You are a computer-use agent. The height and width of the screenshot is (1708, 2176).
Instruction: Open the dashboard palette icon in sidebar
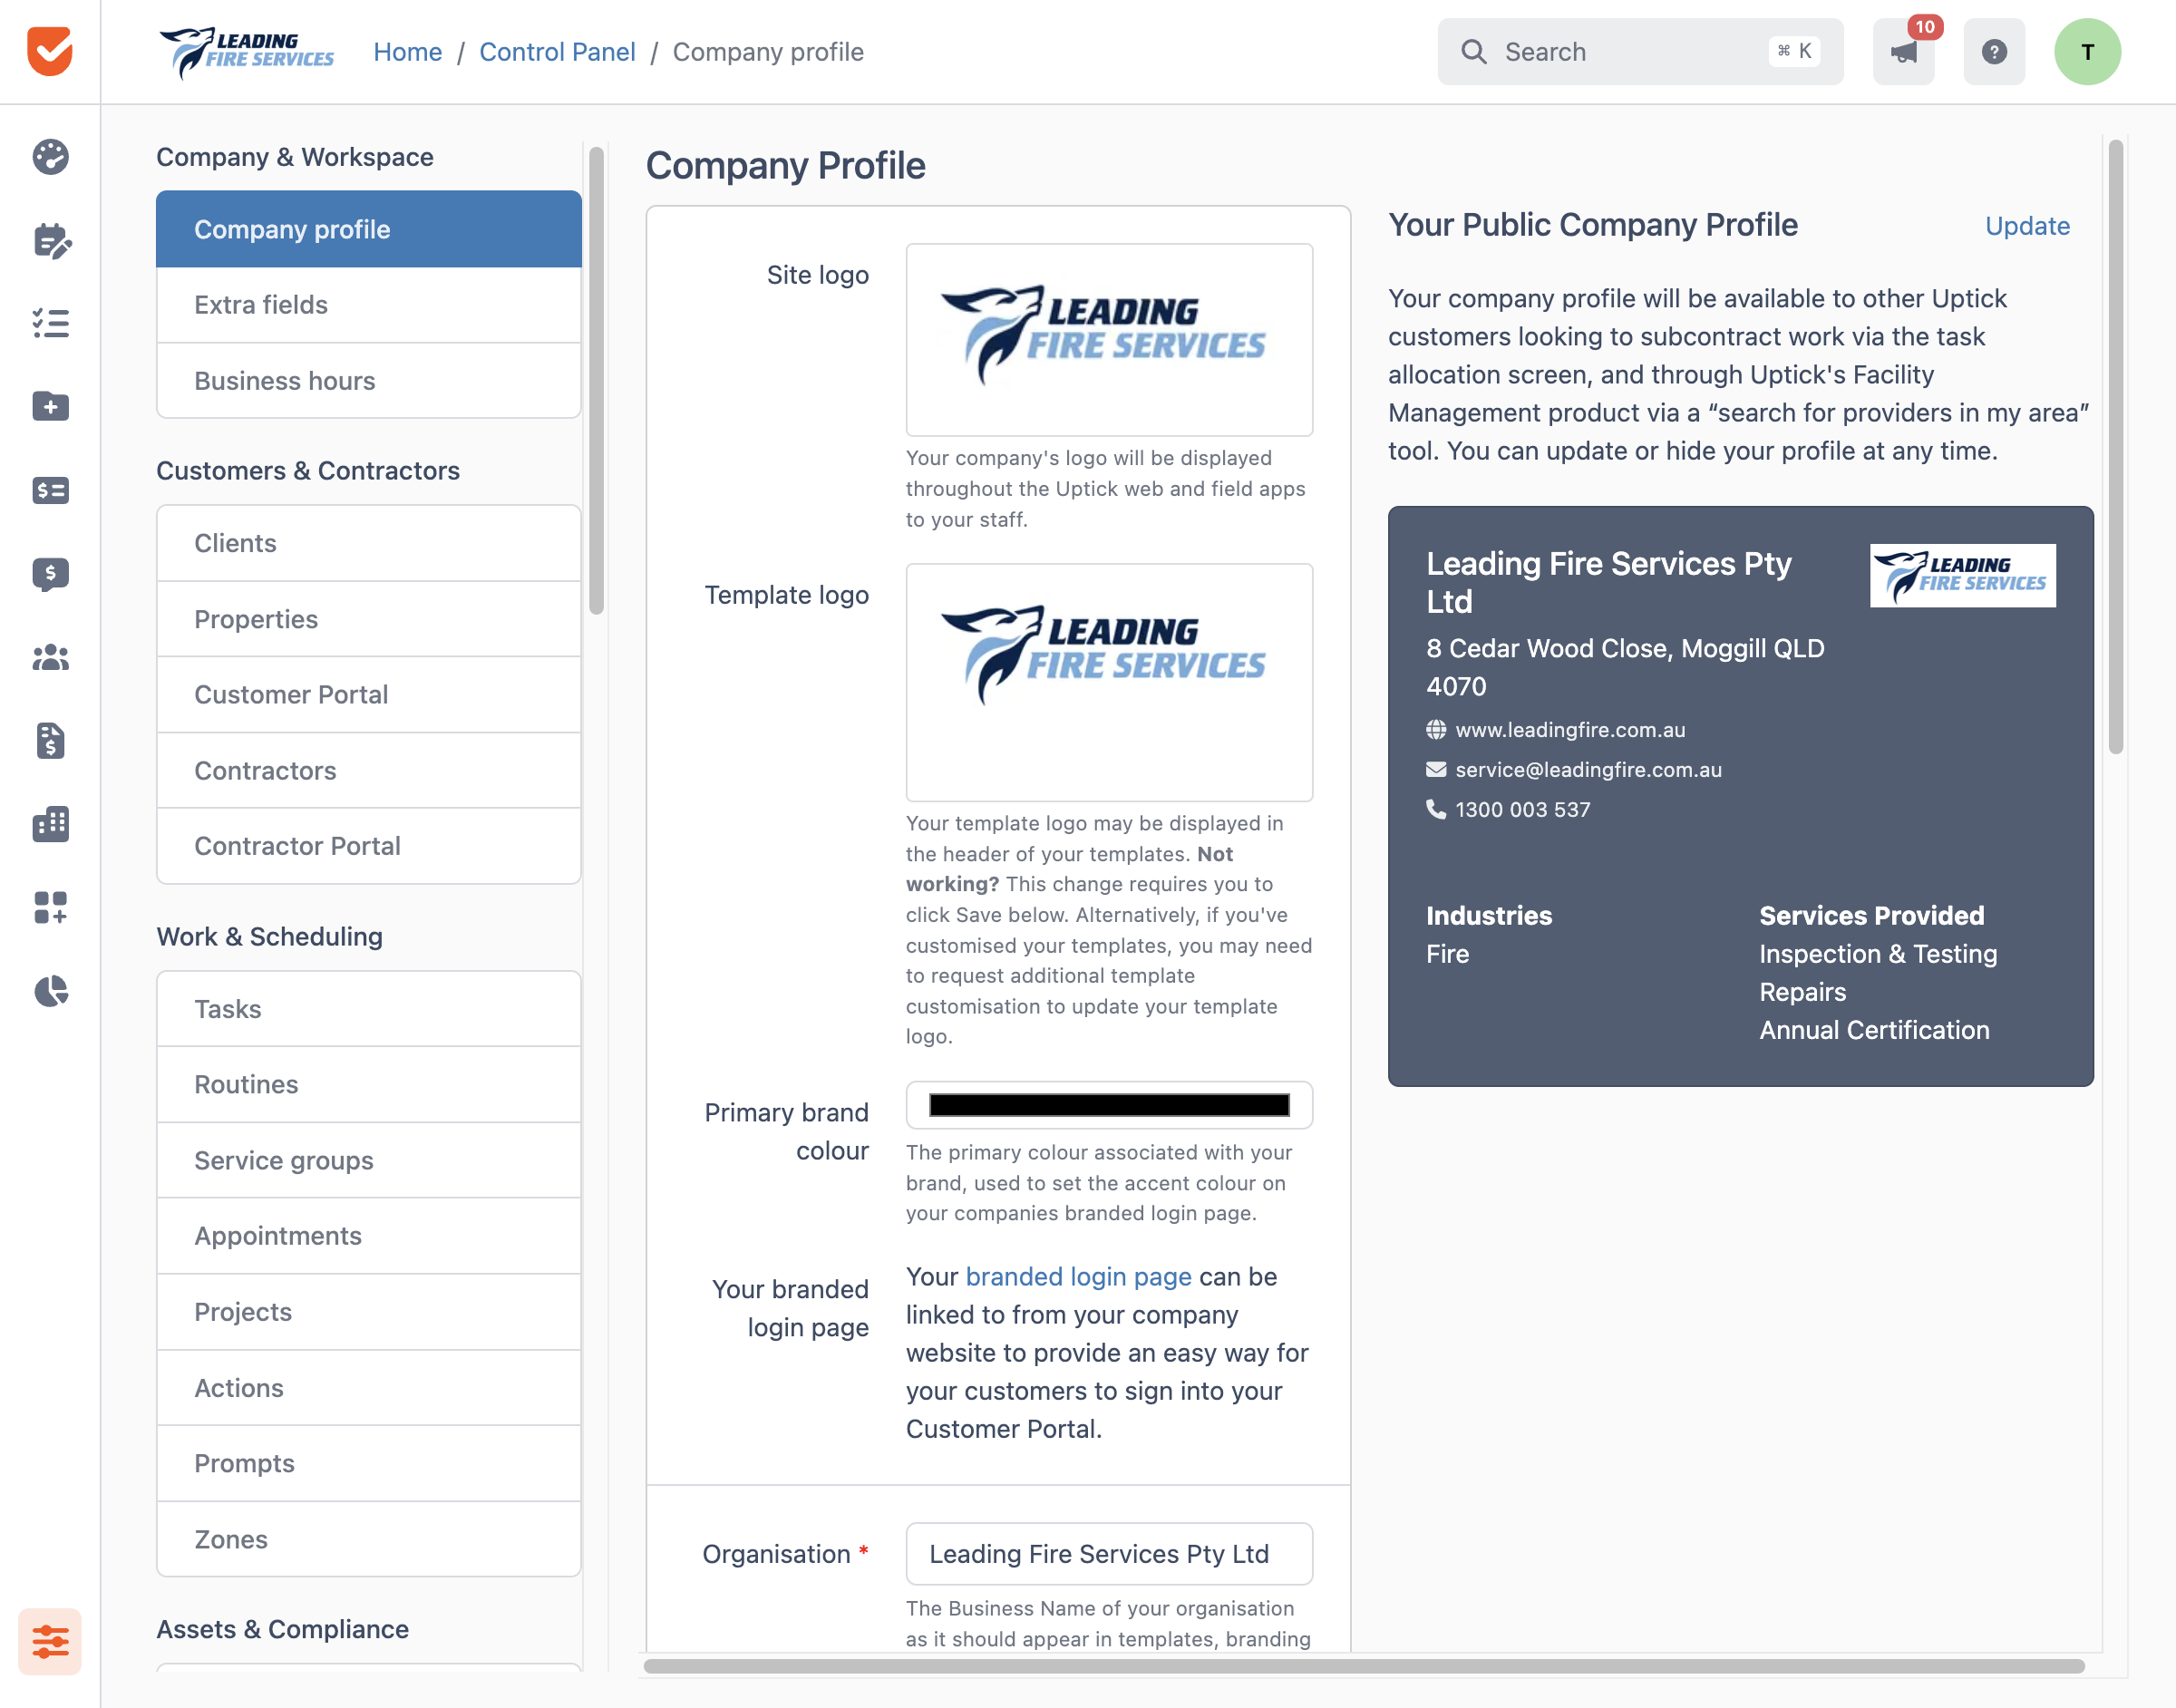[50, 157]
